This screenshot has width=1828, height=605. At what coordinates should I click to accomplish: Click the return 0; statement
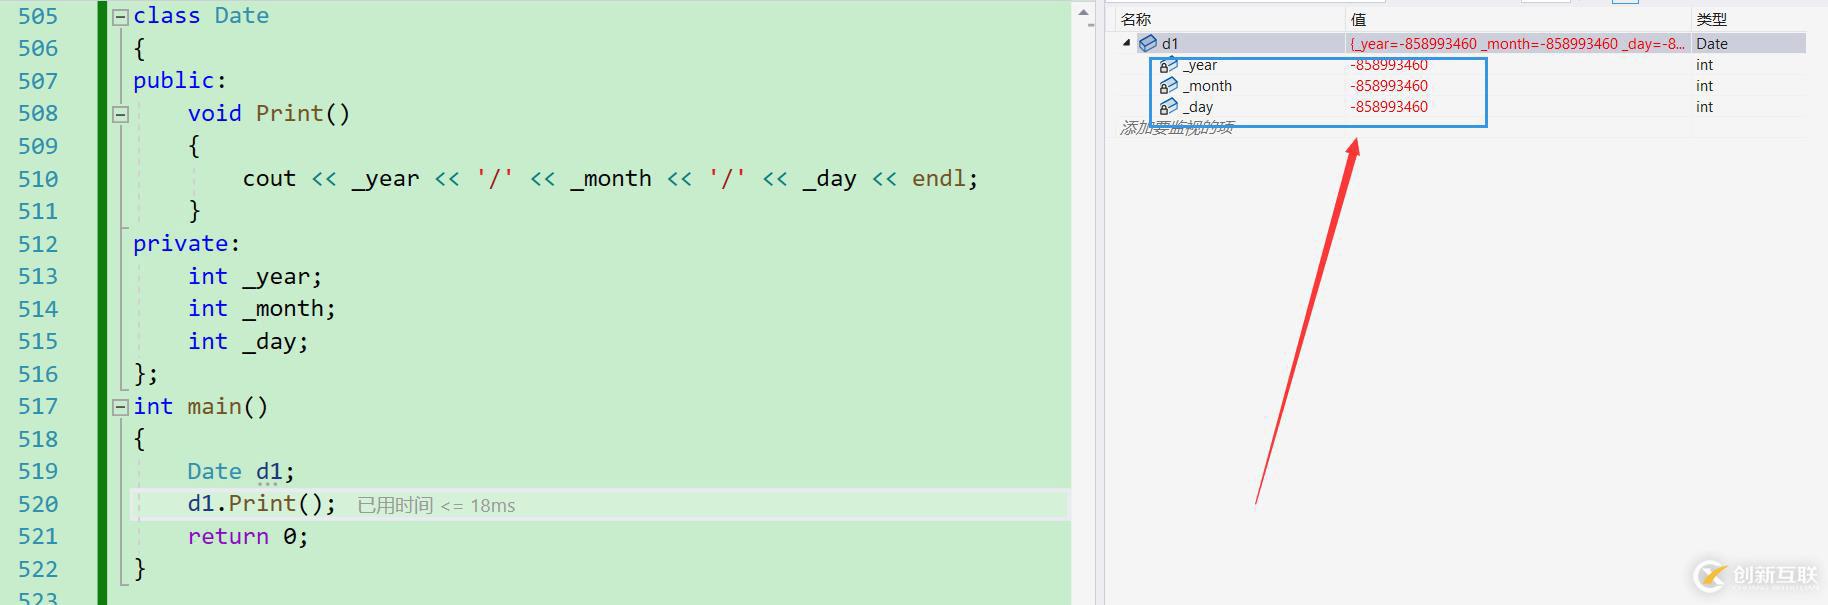[x=248, y=537]
